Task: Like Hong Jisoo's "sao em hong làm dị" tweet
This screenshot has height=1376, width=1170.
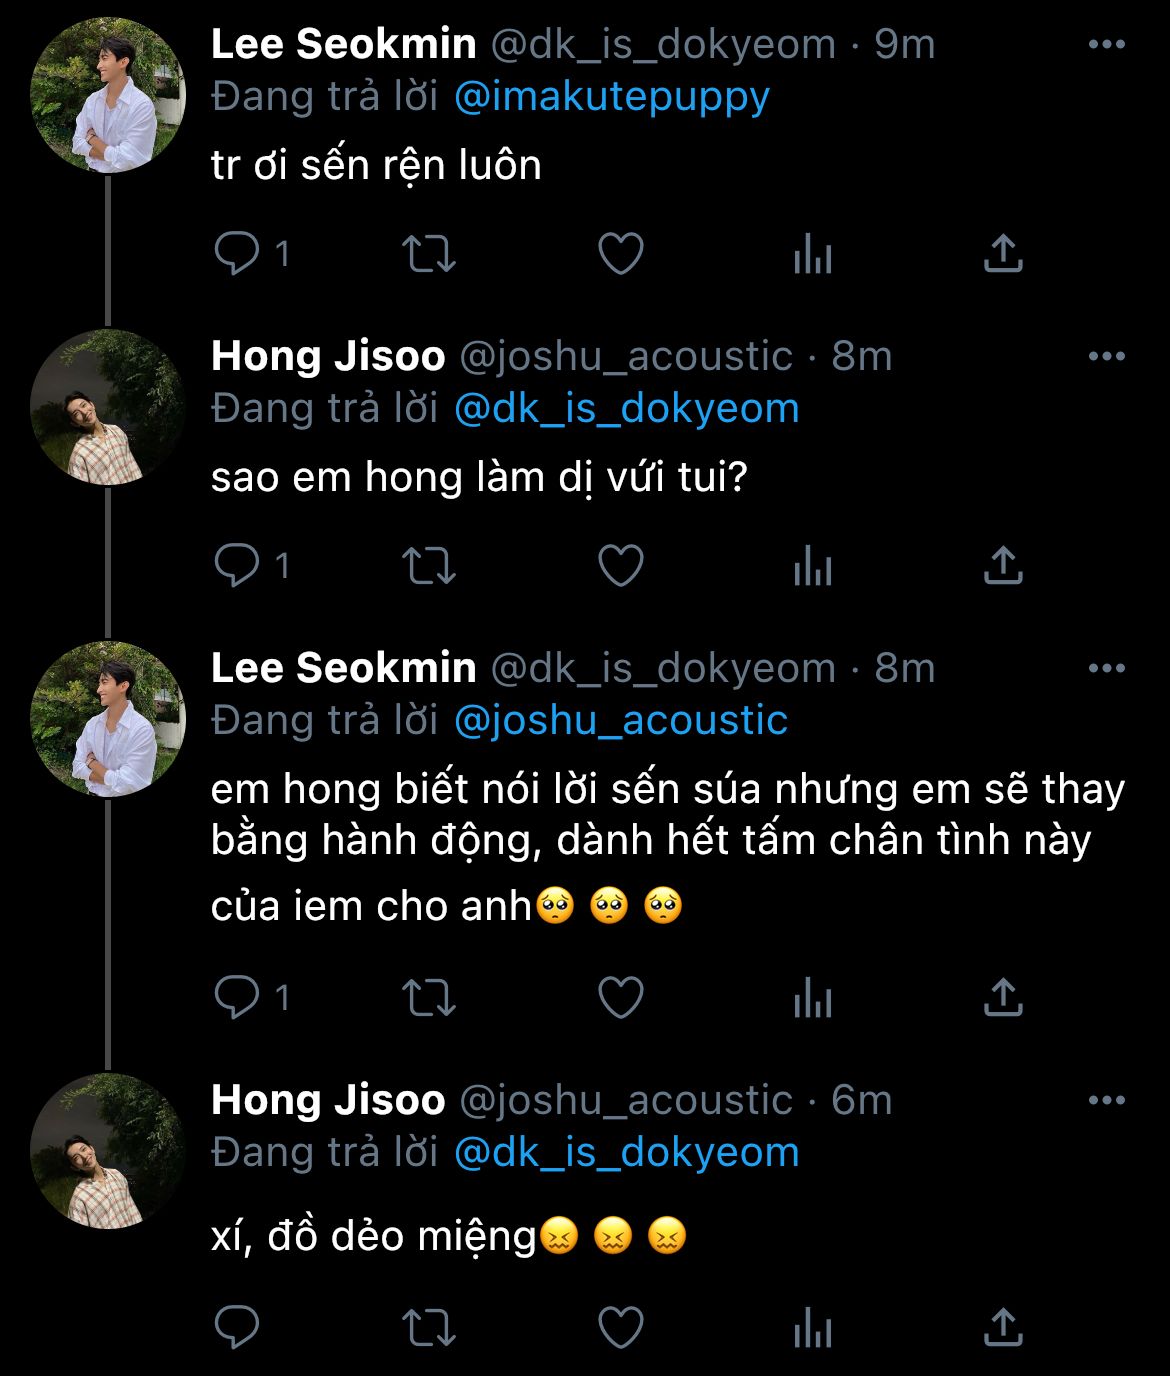Action: (x=620, y=566)
